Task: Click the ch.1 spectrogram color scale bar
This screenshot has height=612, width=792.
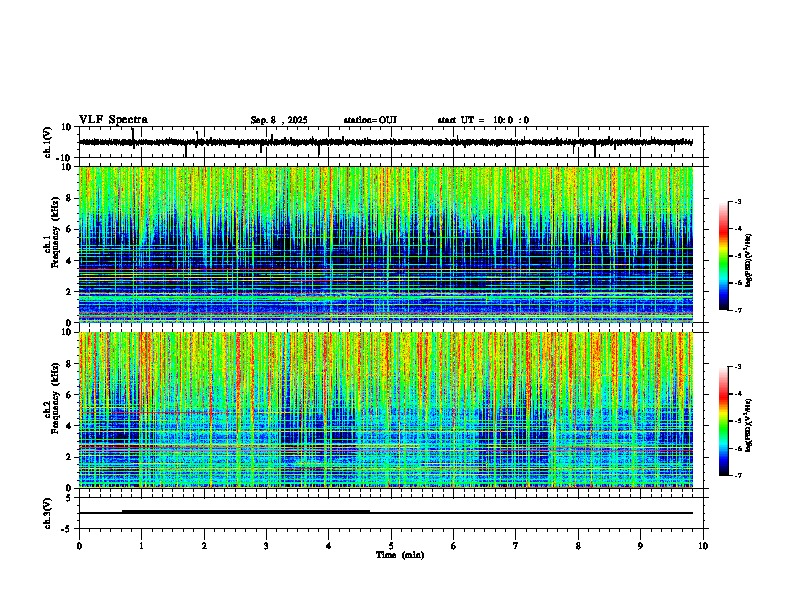Action: tap(723, 256)
